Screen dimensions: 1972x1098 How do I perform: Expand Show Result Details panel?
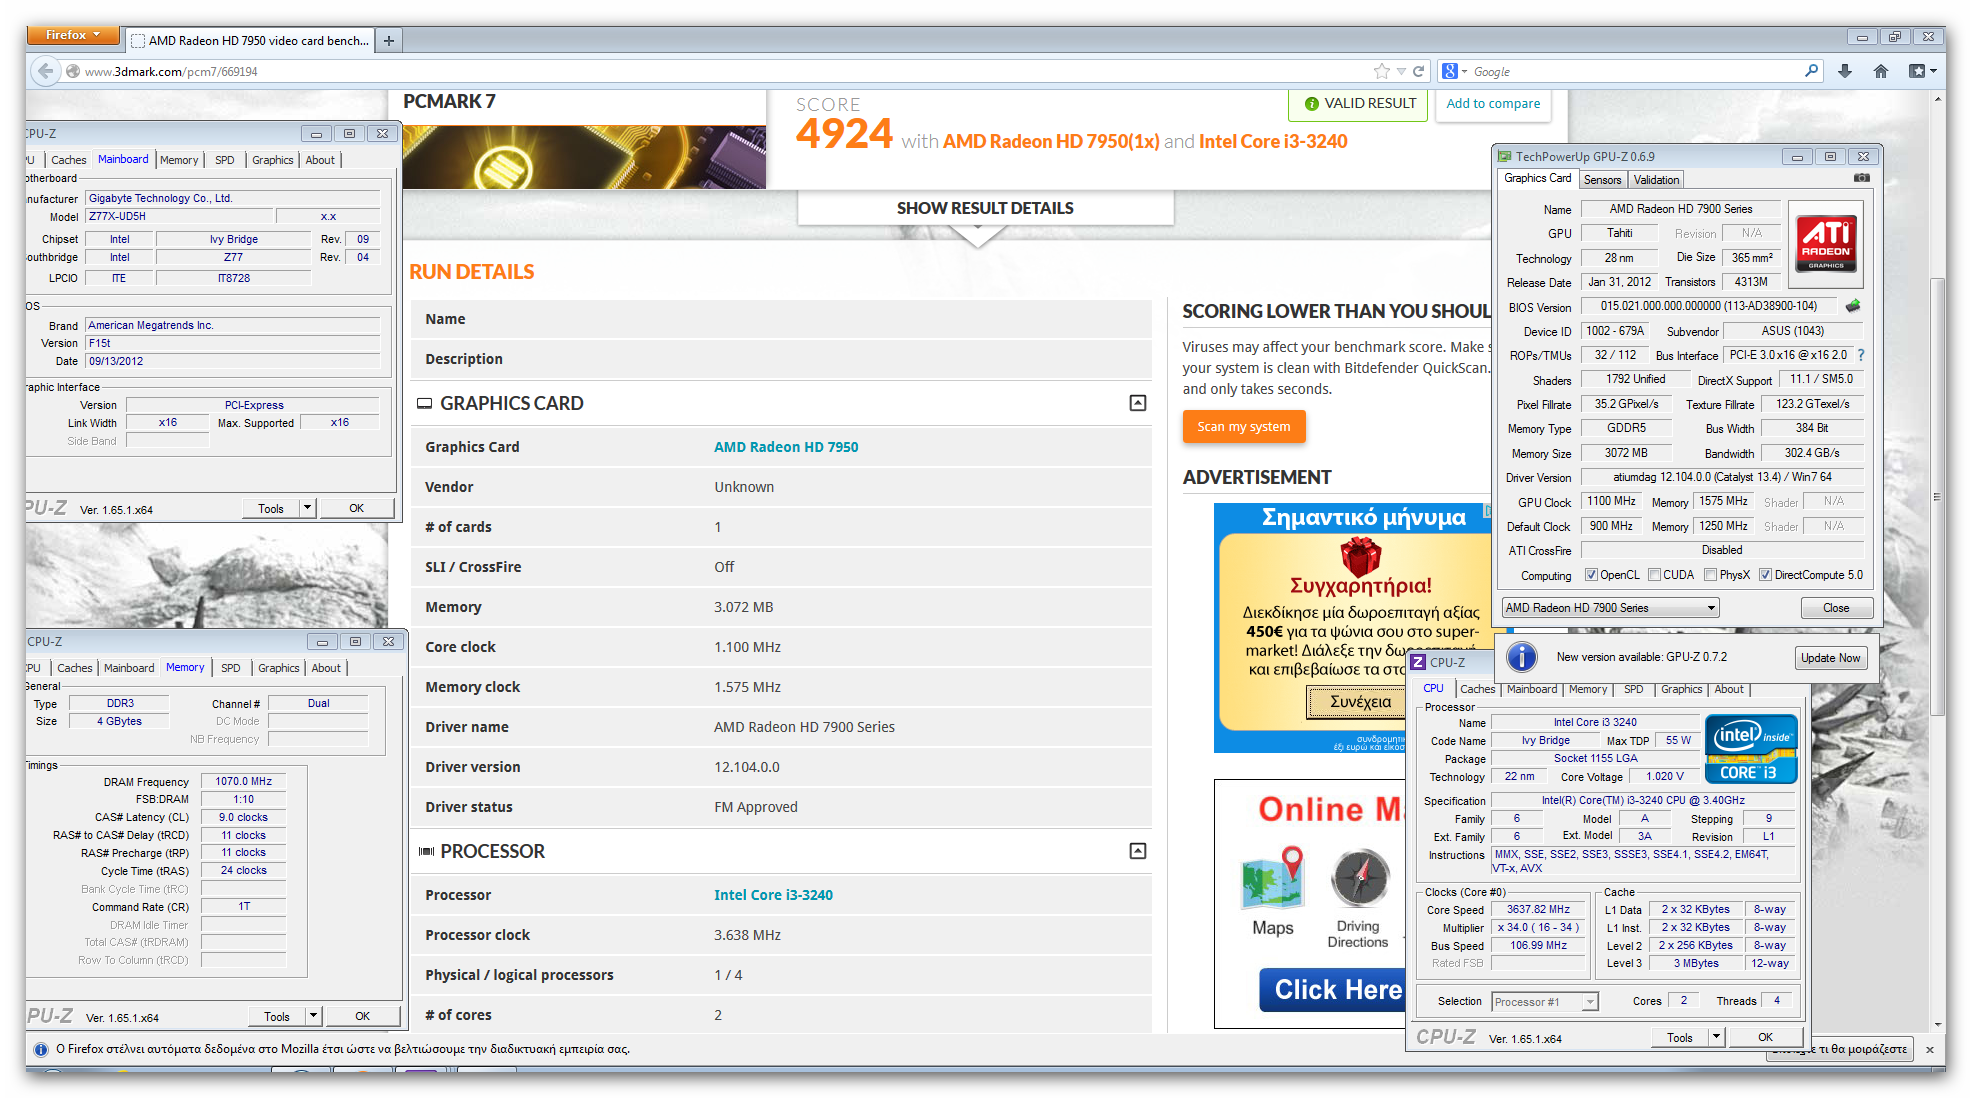[985, 208]
